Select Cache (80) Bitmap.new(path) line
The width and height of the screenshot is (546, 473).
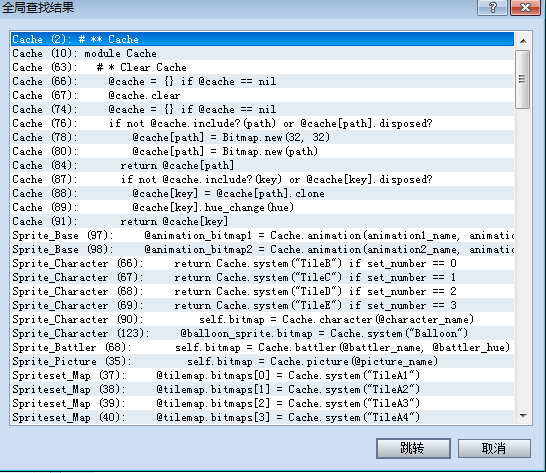pos(262,151)
